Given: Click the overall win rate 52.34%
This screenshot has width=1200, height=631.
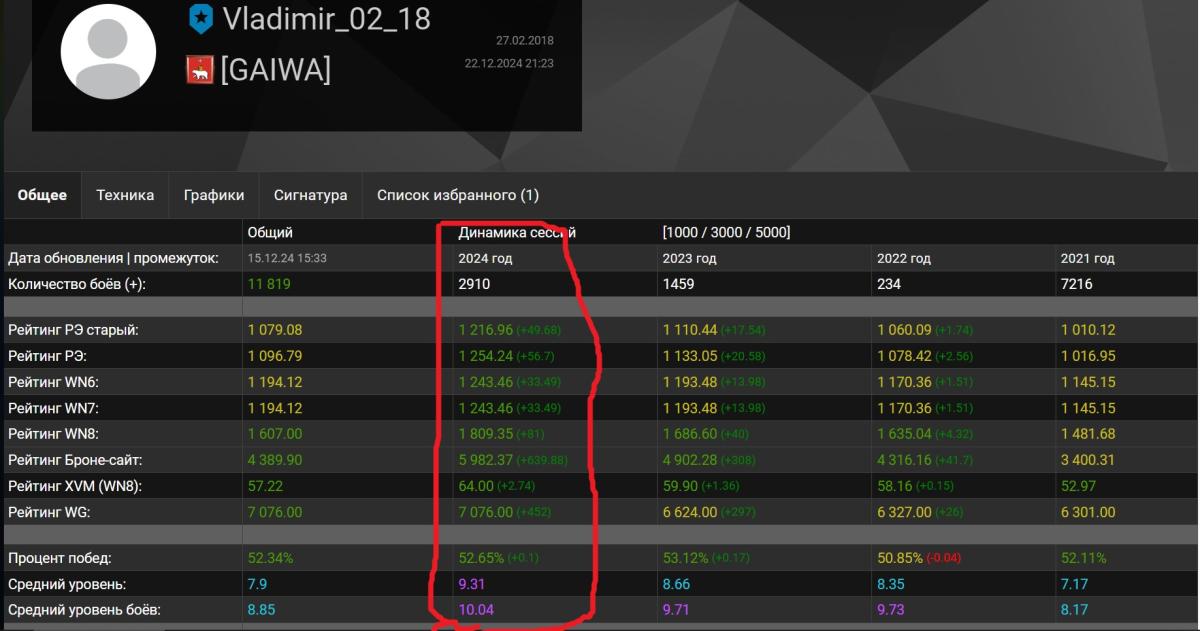Looking at the screenshot, I should tap(270, 558).
